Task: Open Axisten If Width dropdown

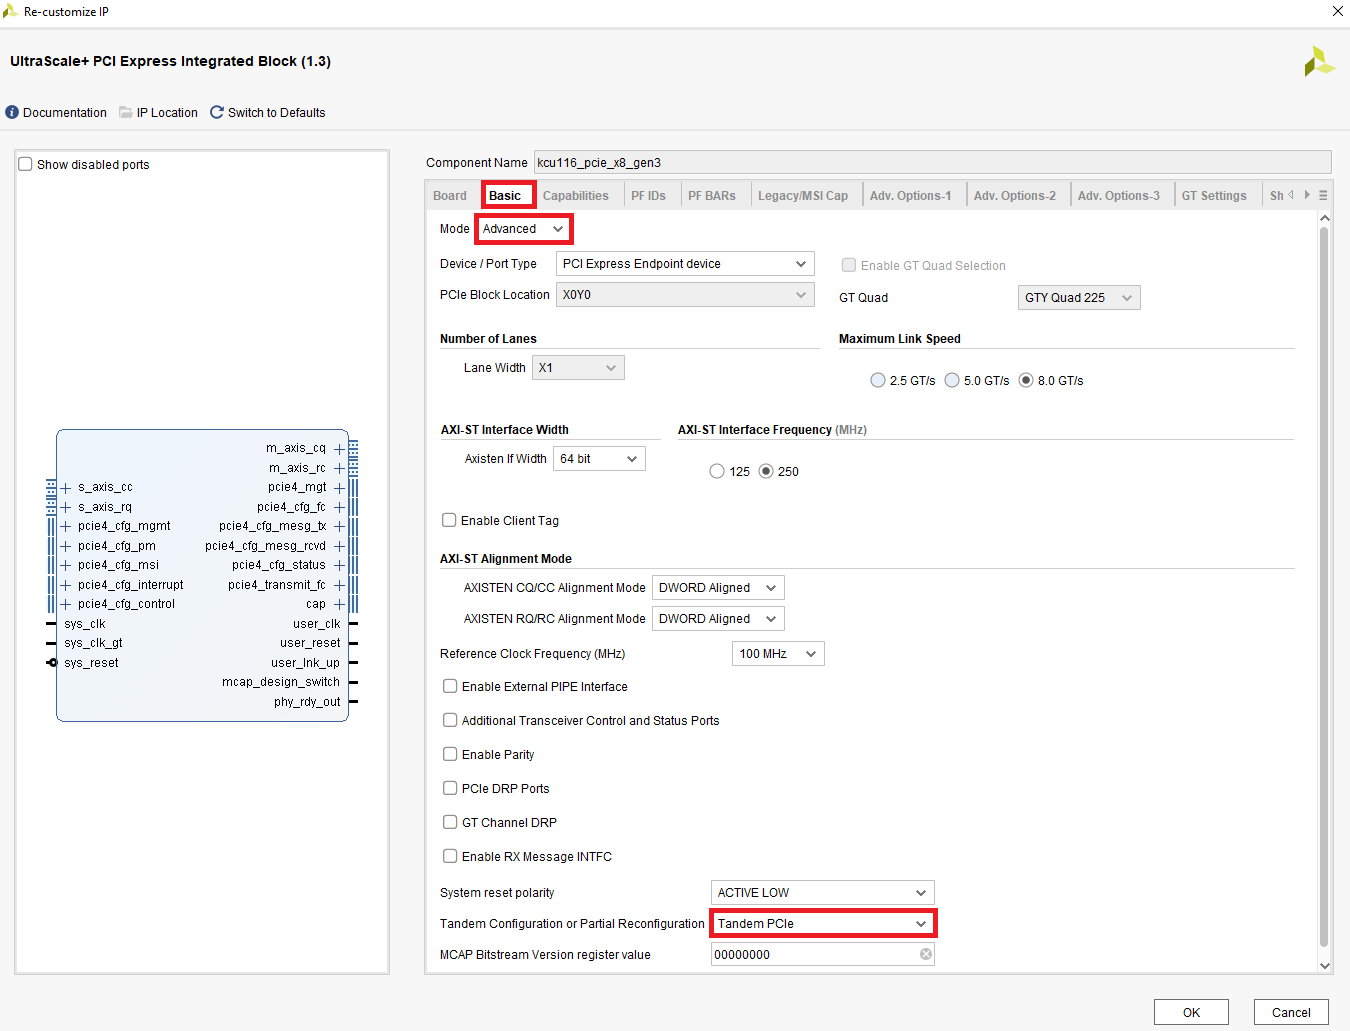Action: pyautogui.click(x=599, y=459)
